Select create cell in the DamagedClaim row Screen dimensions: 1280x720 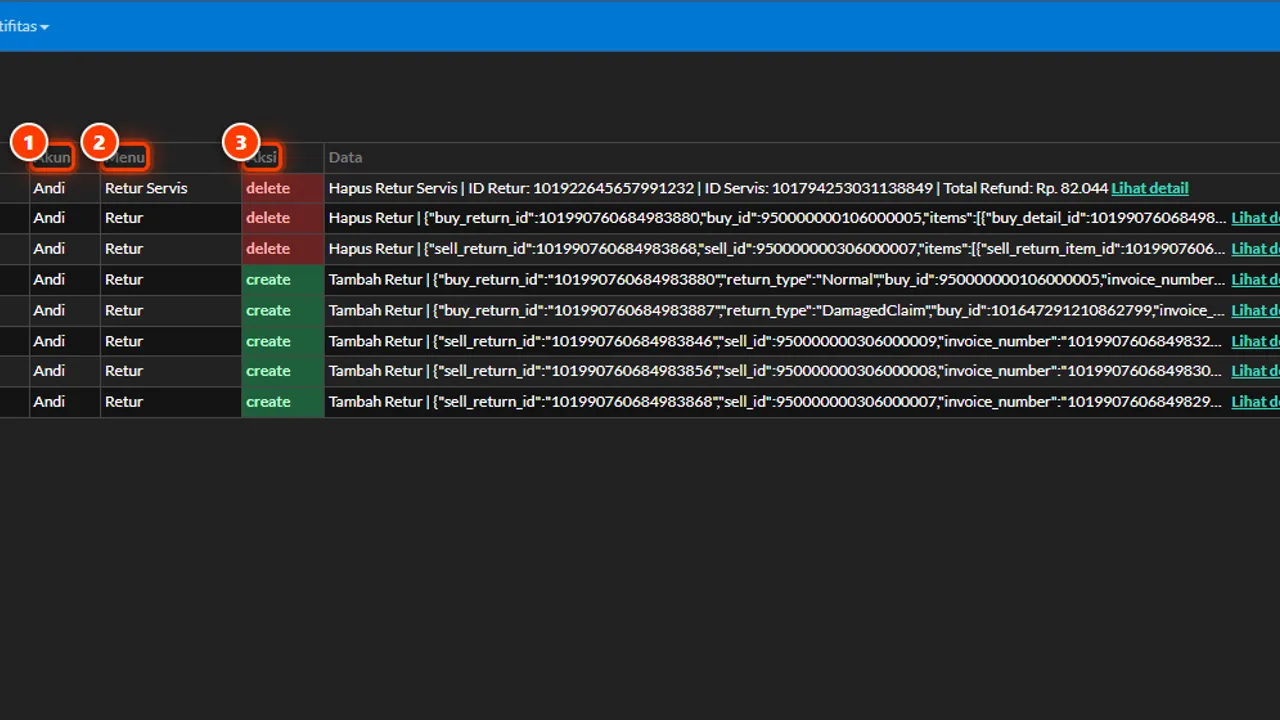(x=283, y=311)
